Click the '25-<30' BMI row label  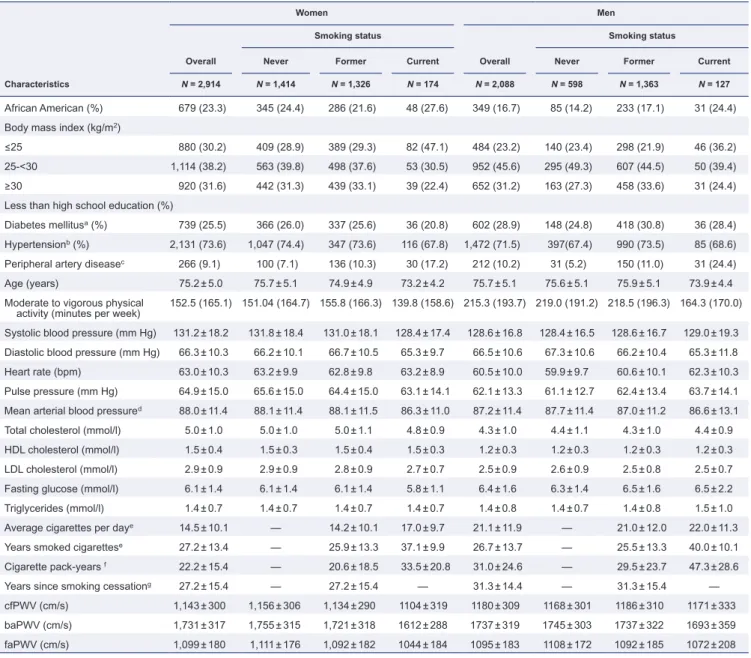[21, 167]
